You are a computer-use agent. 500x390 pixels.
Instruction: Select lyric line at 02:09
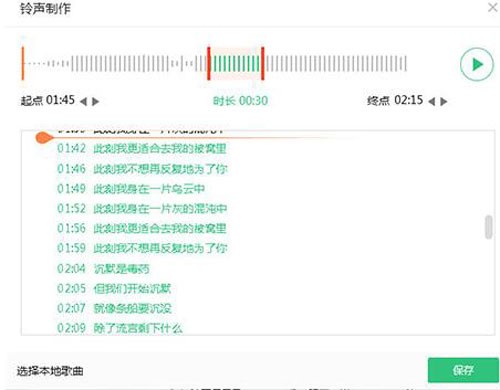(x=120, y=328)
